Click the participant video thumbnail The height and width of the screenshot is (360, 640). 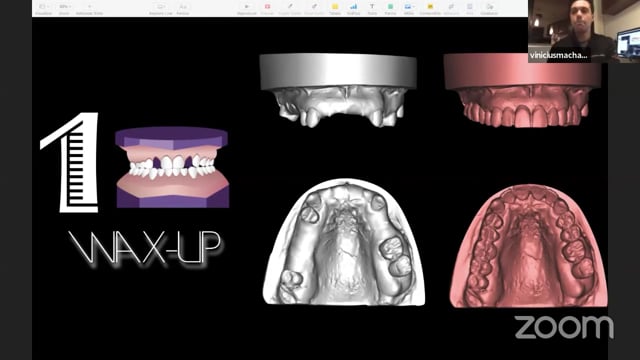[584, 31]
